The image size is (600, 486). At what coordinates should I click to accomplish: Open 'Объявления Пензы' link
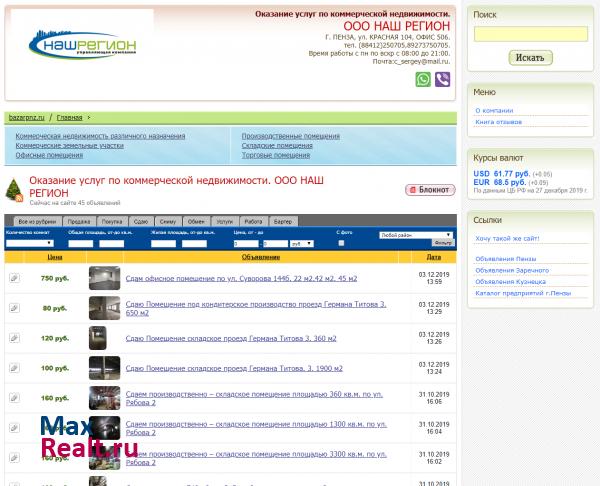point(505,259)
